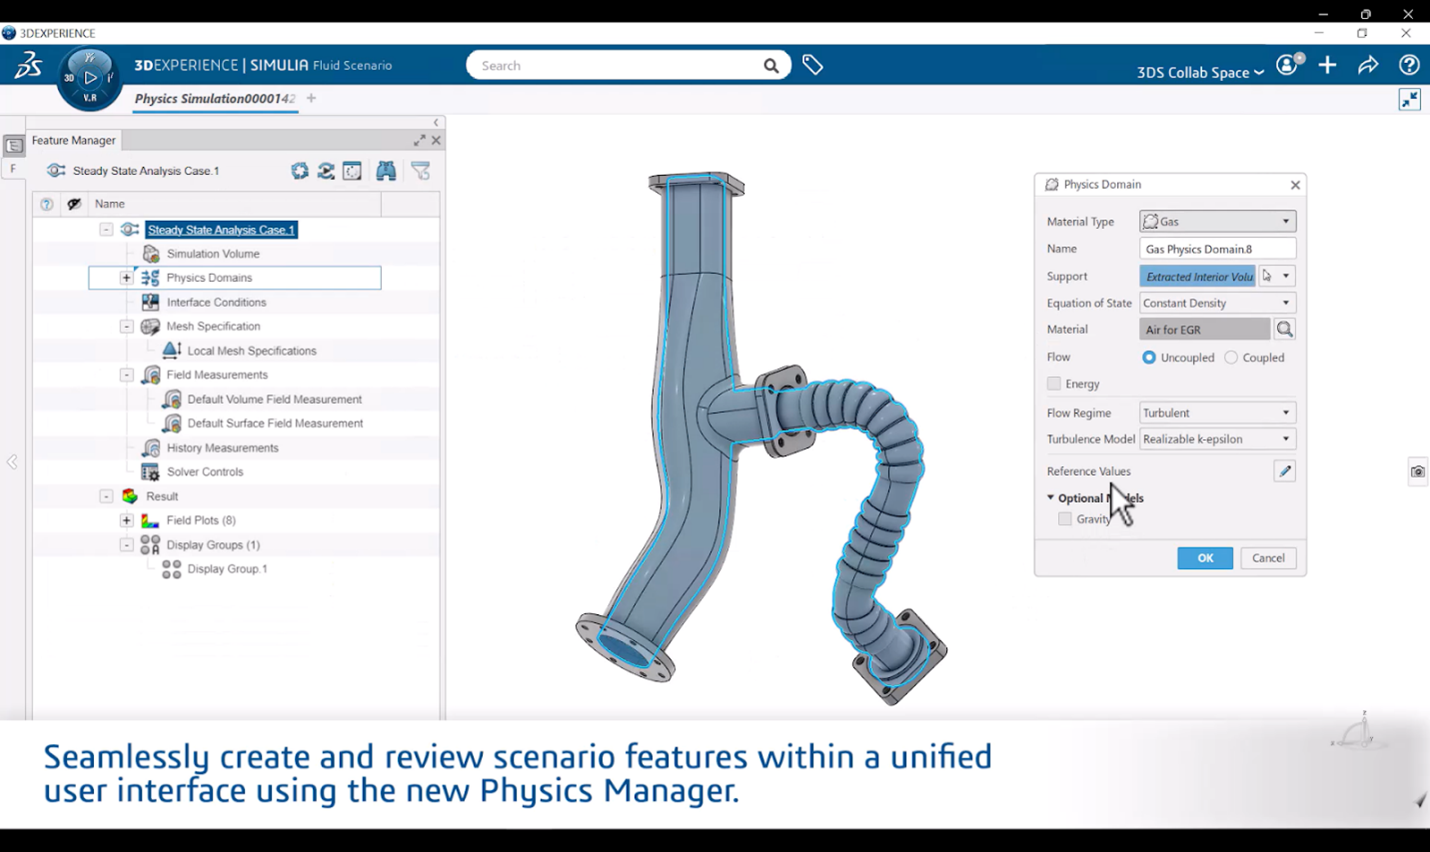The height and width of the screenshot is (852, 1430).
Task: Select the Solver Controls icon in the tree
Action: pos(150,471)
